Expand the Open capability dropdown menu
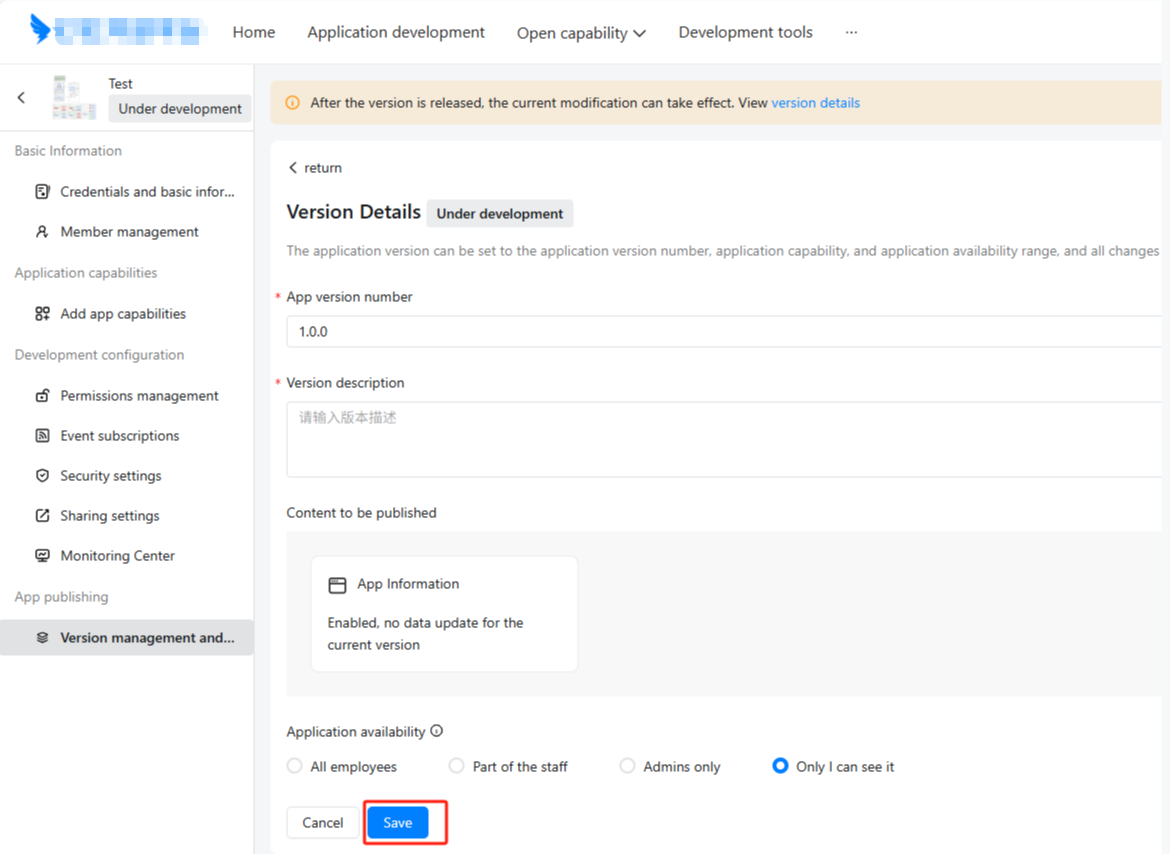Image resolution: width=1170 pixels, height=854 pixels. pos(581,33)
